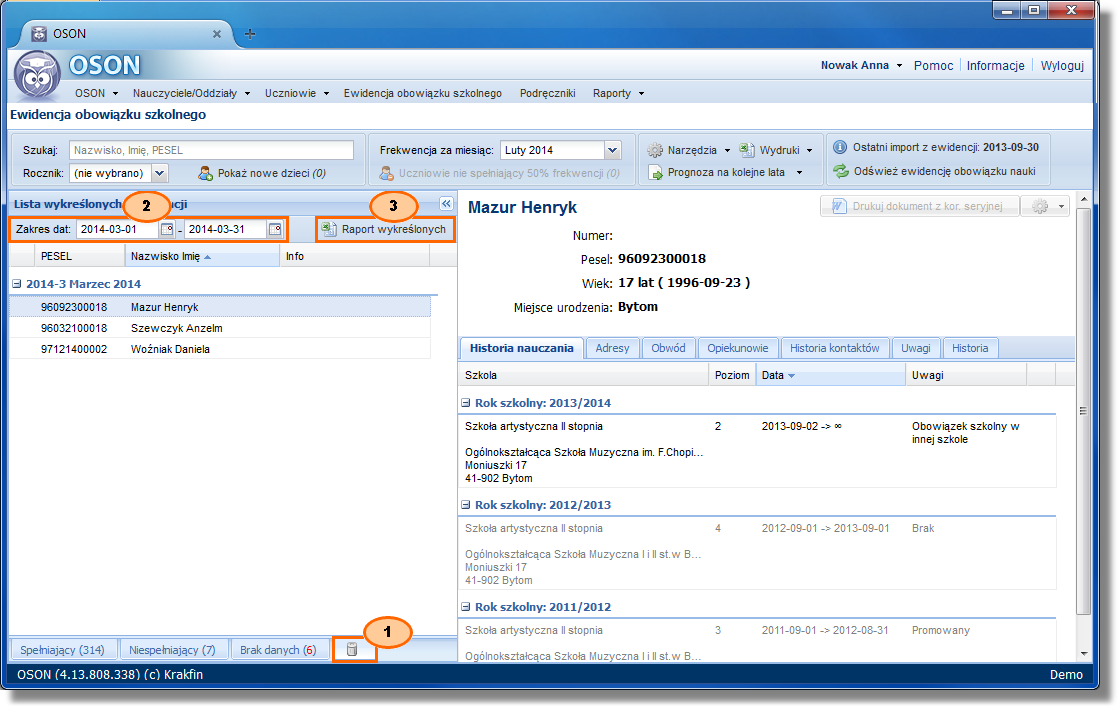The height and width of the screenshot is (709, 1119).
Task: Open a new browser tab with plus
Action: point(250,34)
